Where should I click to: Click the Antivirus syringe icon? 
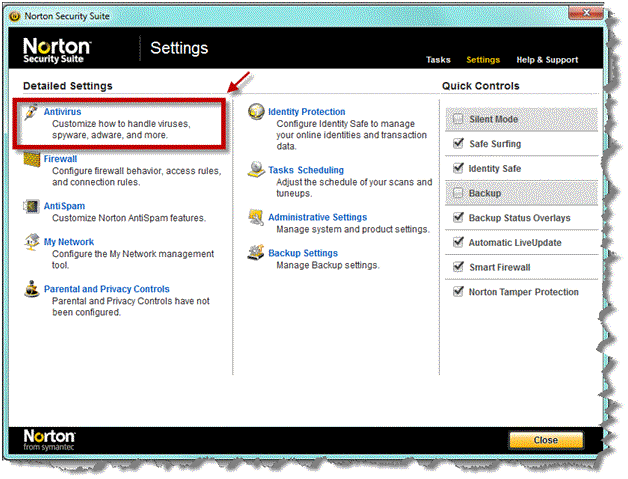[x=31, y=112]
